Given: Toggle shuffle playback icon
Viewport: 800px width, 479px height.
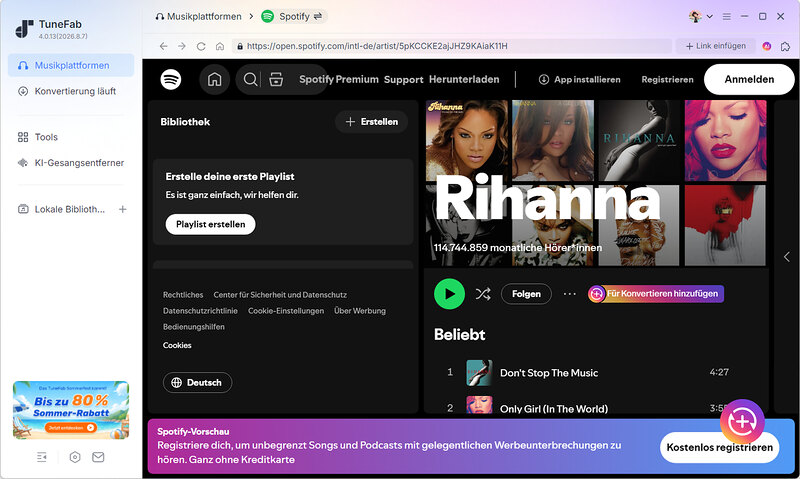Looking at the screenshot, I should coord(483,294).
